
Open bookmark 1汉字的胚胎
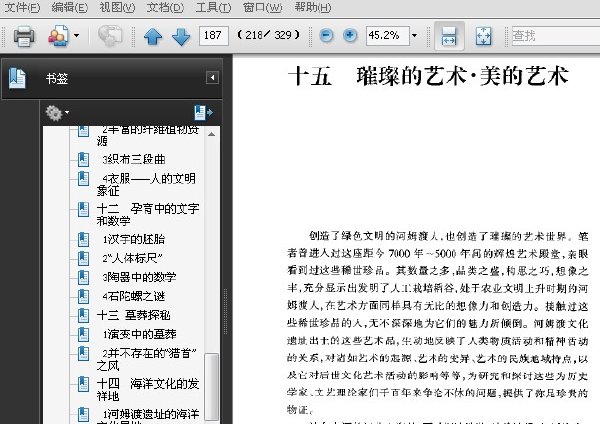click(134, 239)
